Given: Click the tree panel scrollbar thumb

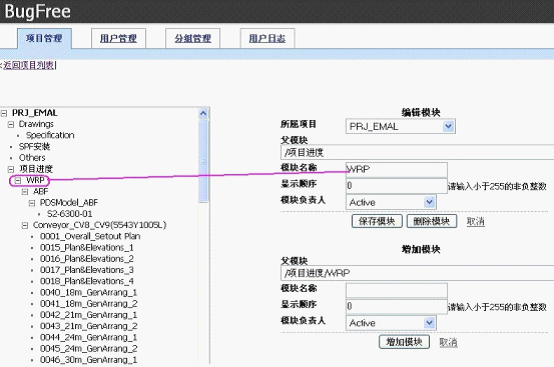Looking at the screenshot, I should (203, 161).
